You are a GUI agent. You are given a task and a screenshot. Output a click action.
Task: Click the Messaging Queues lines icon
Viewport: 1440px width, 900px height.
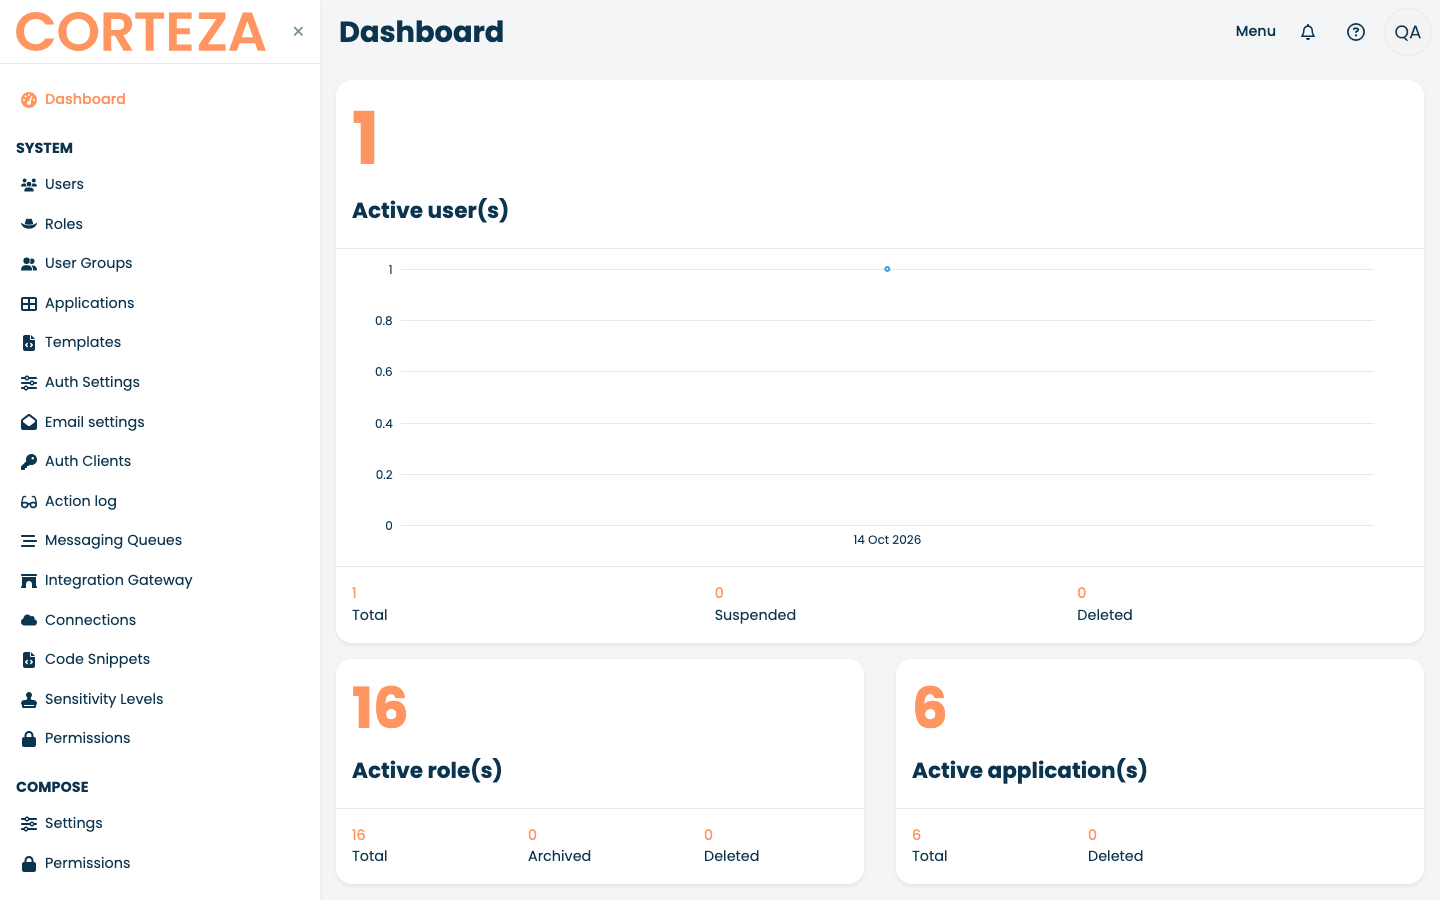tap(29, 540)
